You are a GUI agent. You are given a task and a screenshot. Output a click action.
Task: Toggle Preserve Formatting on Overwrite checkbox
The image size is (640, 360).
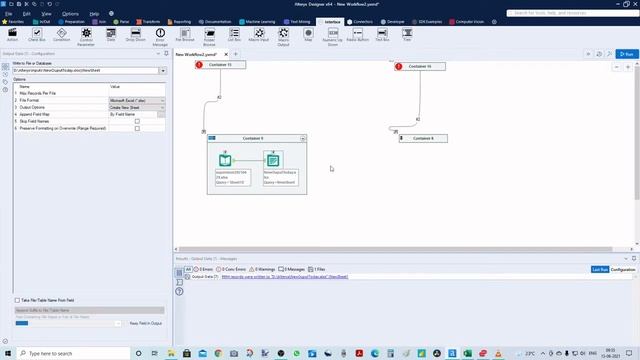tap(137, 128)
